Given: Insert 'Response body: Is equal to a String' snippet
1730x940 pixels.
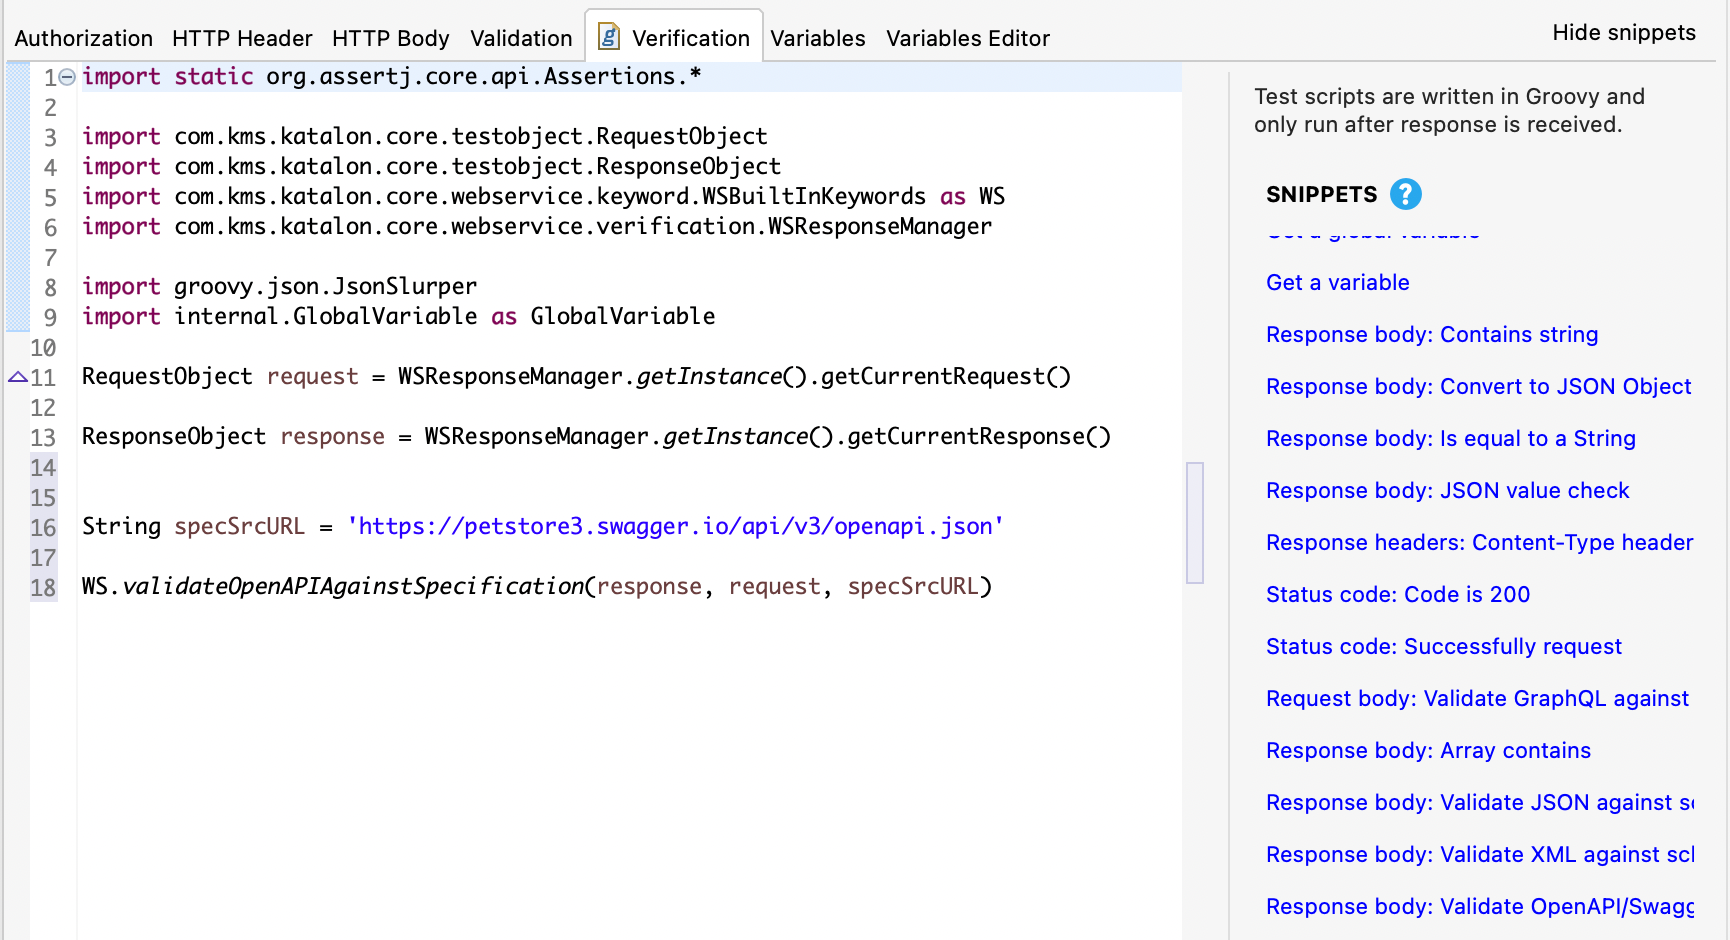Looking at the screenshot, I should point(1451,438).
